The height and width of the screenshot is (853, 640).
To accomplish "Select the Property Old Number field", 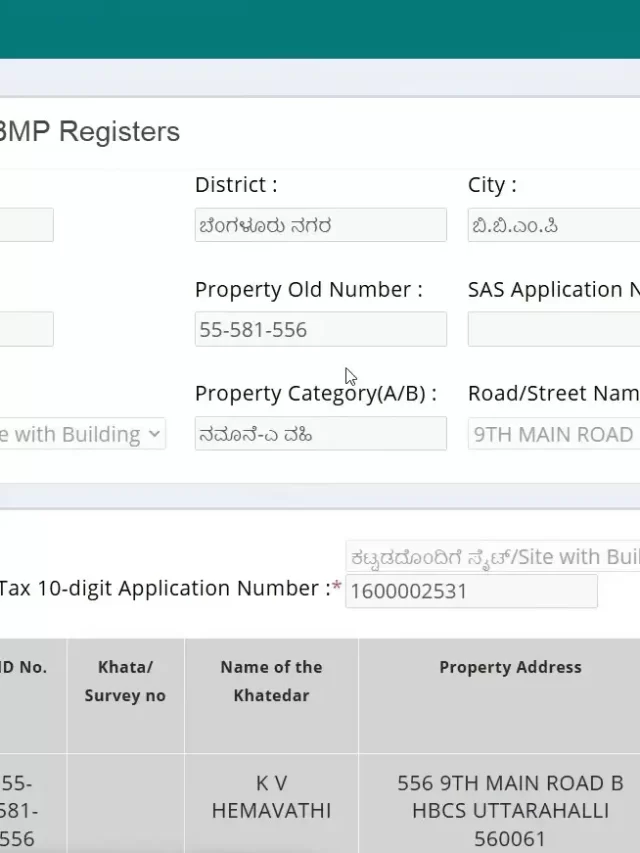I will tap(321, 329).
